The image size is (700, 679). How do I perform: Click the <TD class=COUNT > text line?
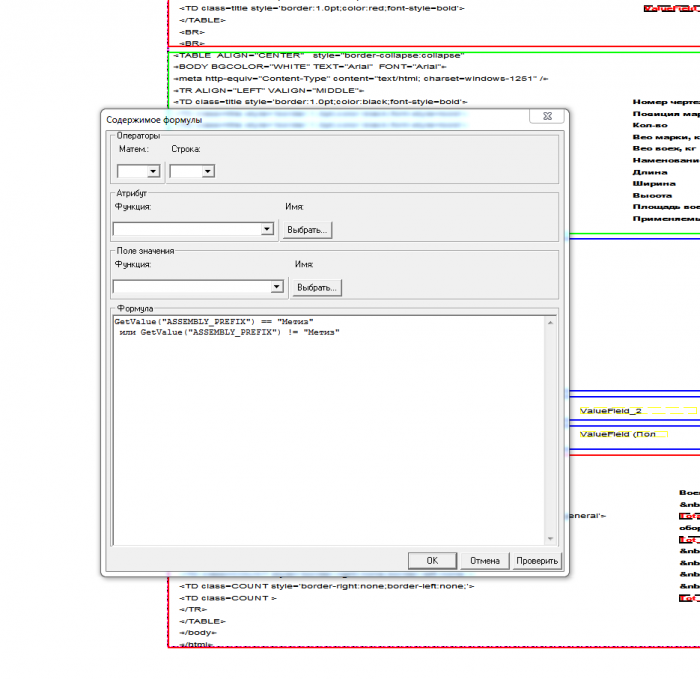(x=228, y=598)
